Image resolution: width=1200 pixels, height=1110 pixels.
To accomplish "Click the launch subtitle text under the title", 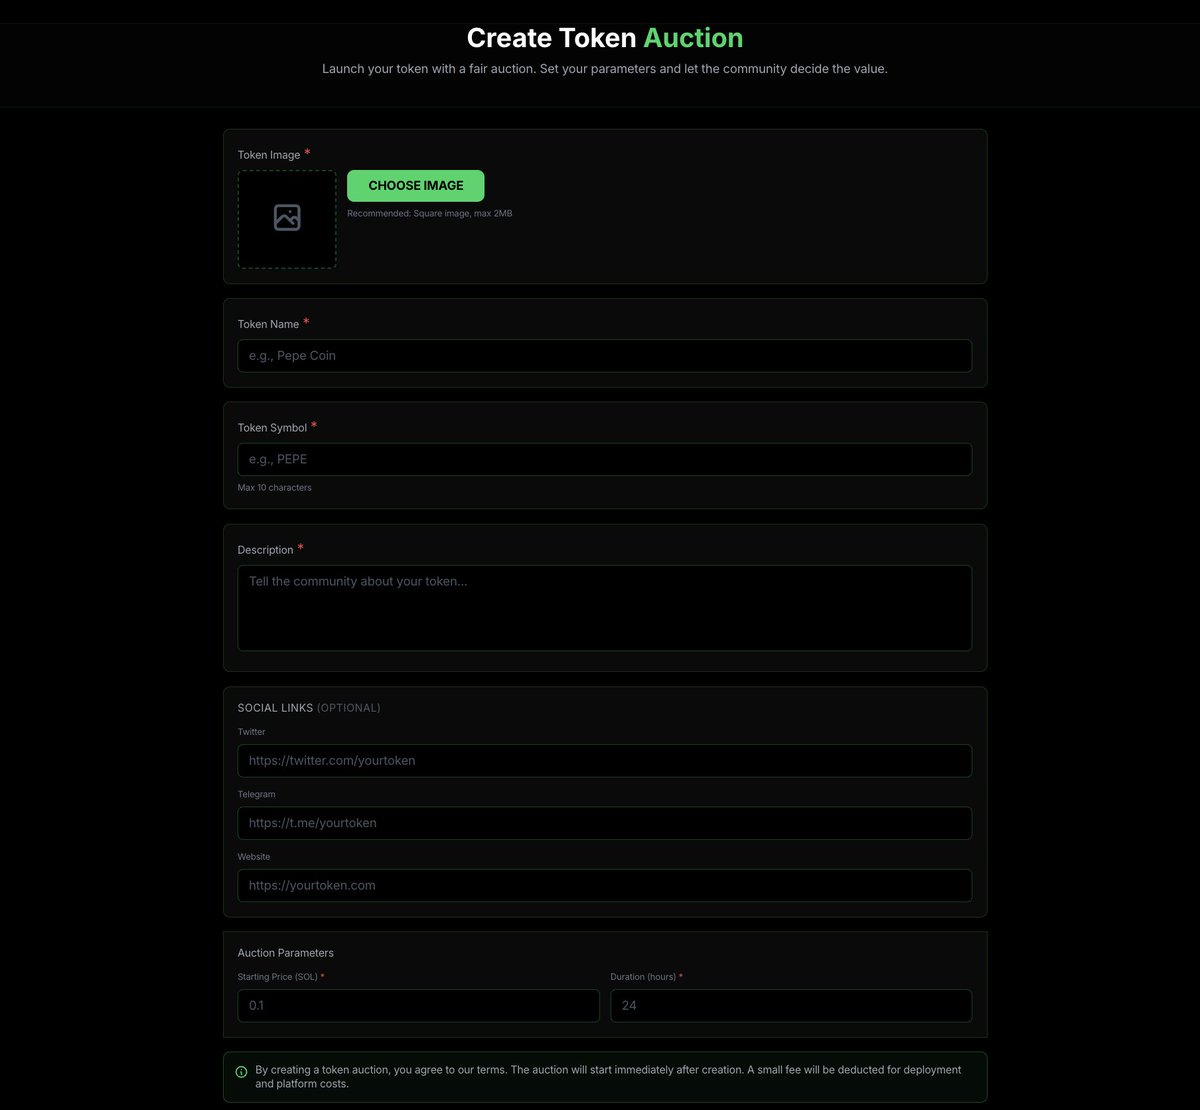I will pyautogui.click(x=604, y=68).
